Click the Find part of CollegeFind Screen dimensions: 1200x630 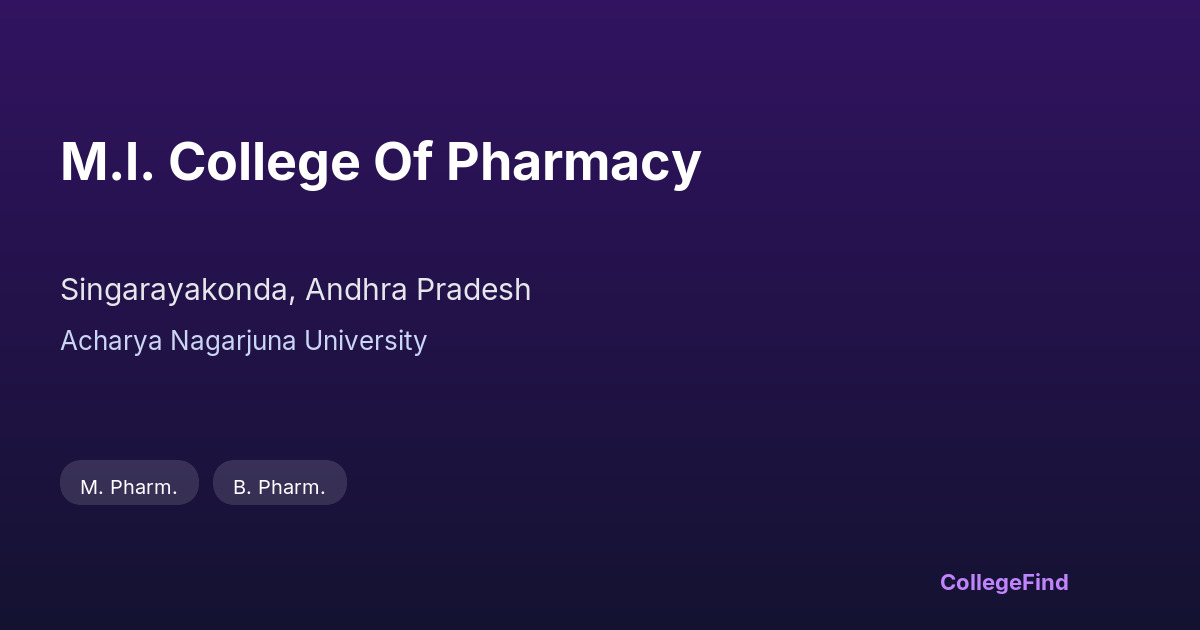tap(1045, 582)
